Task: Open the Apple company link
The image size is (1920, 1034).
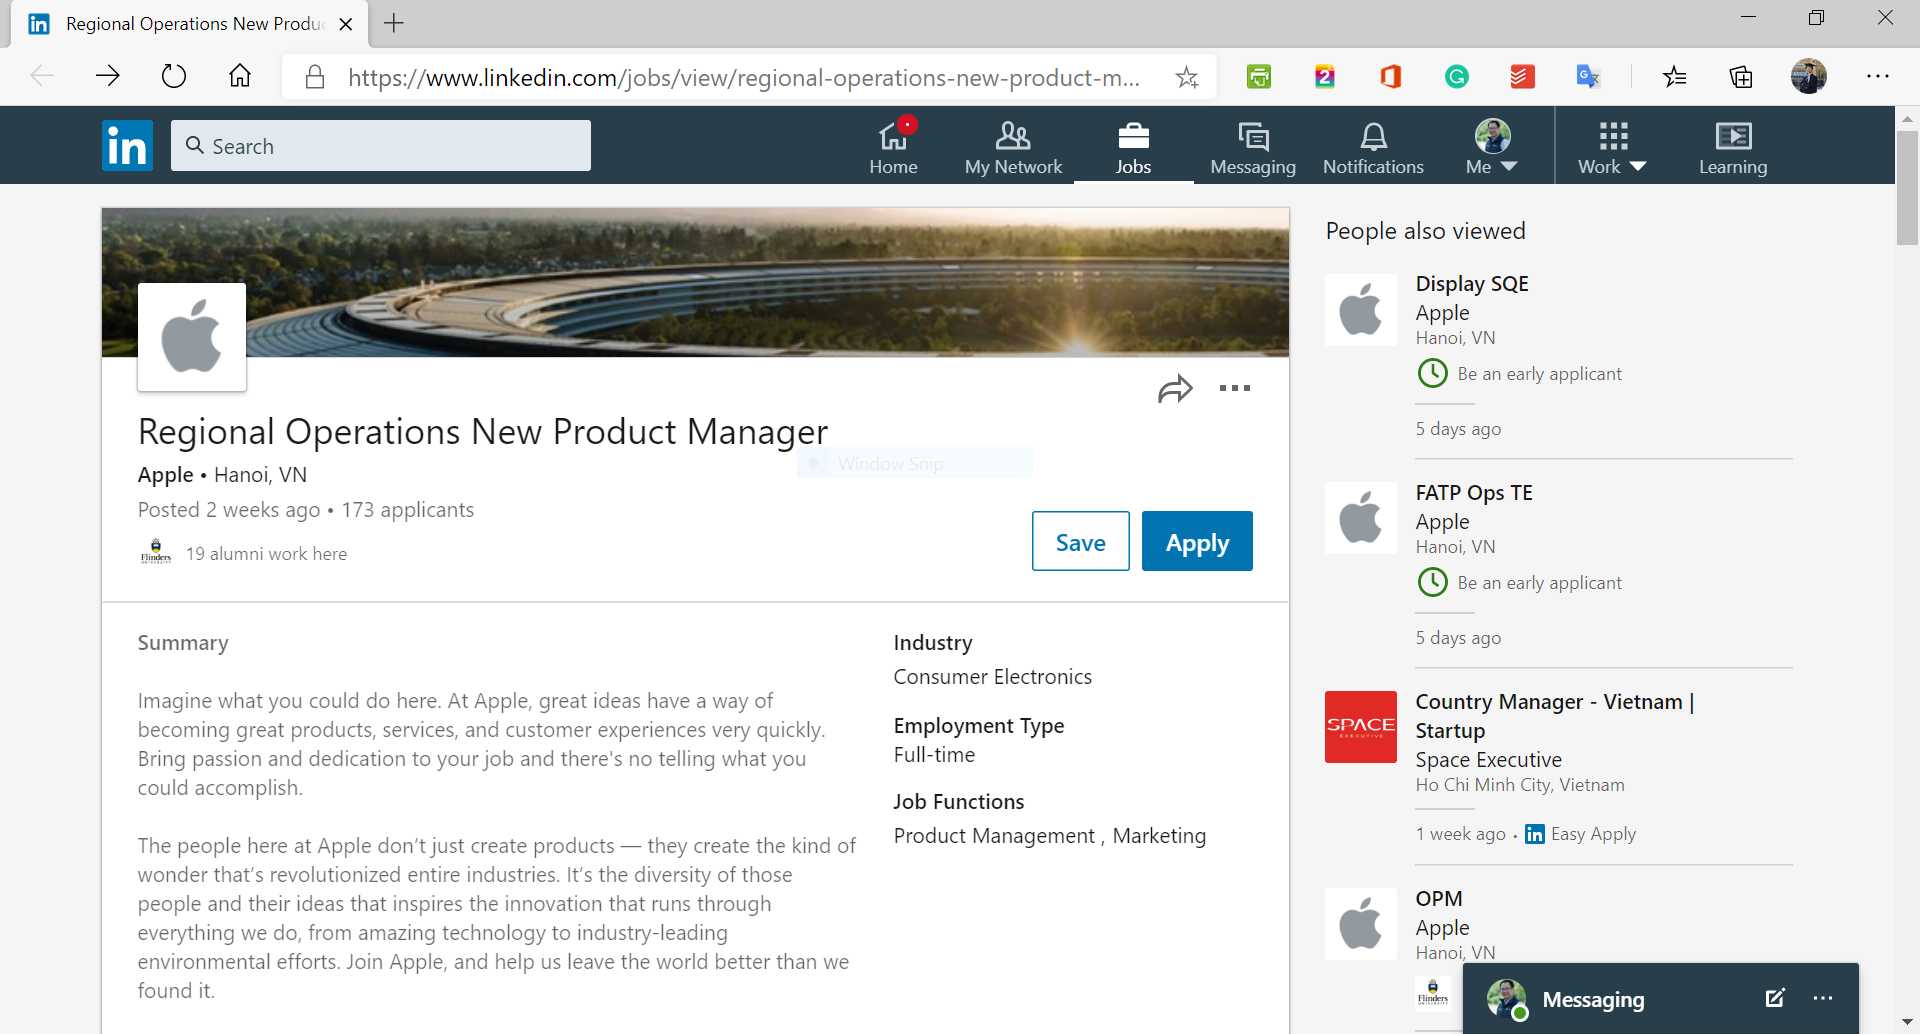Action: [x=166, y=475]
